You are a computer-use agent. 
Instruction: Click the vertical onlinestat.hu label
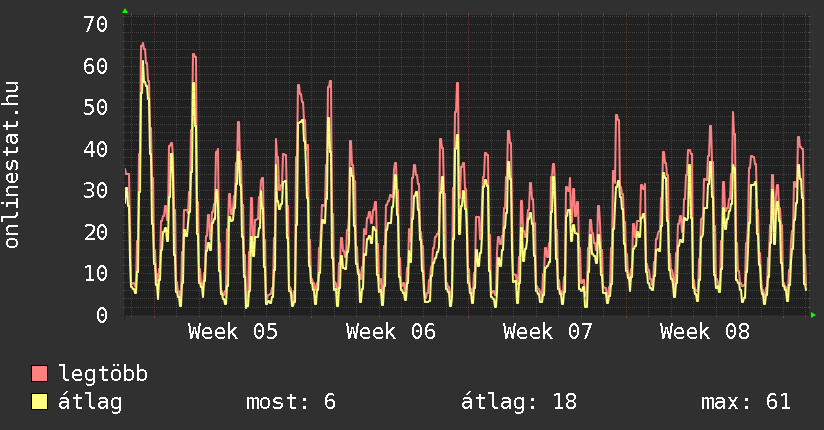pos(12,165)
